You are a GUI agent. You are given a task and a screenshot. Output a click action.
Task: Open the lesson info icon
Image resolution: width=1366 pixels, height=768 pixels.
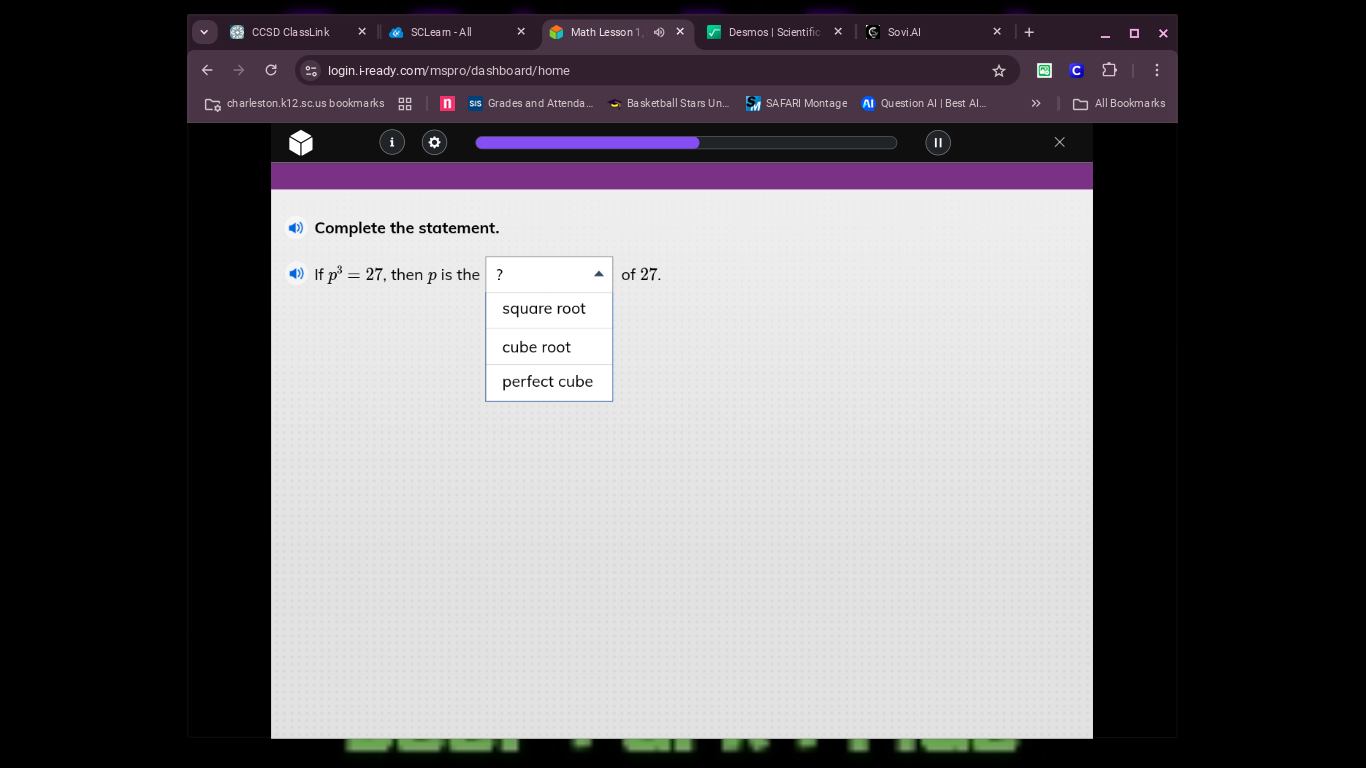tap(392, 143)
